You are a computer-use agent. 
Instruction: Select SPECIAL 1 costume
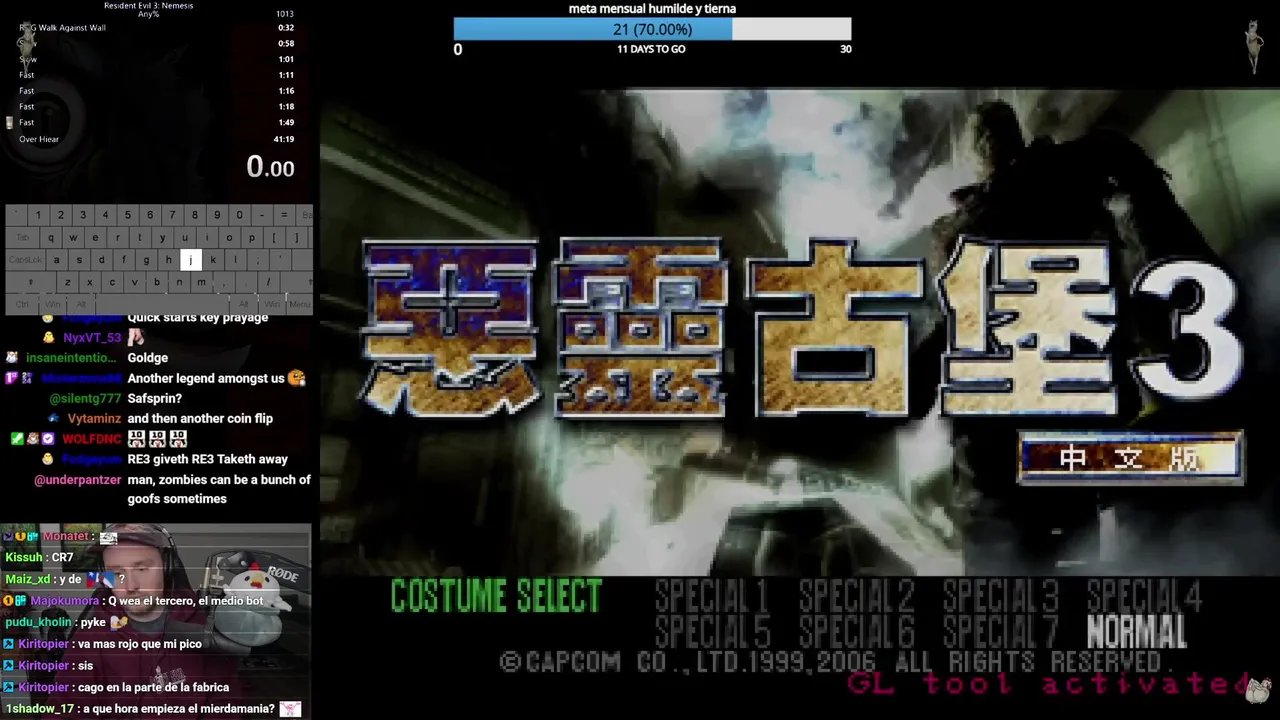tap(711, 596)
